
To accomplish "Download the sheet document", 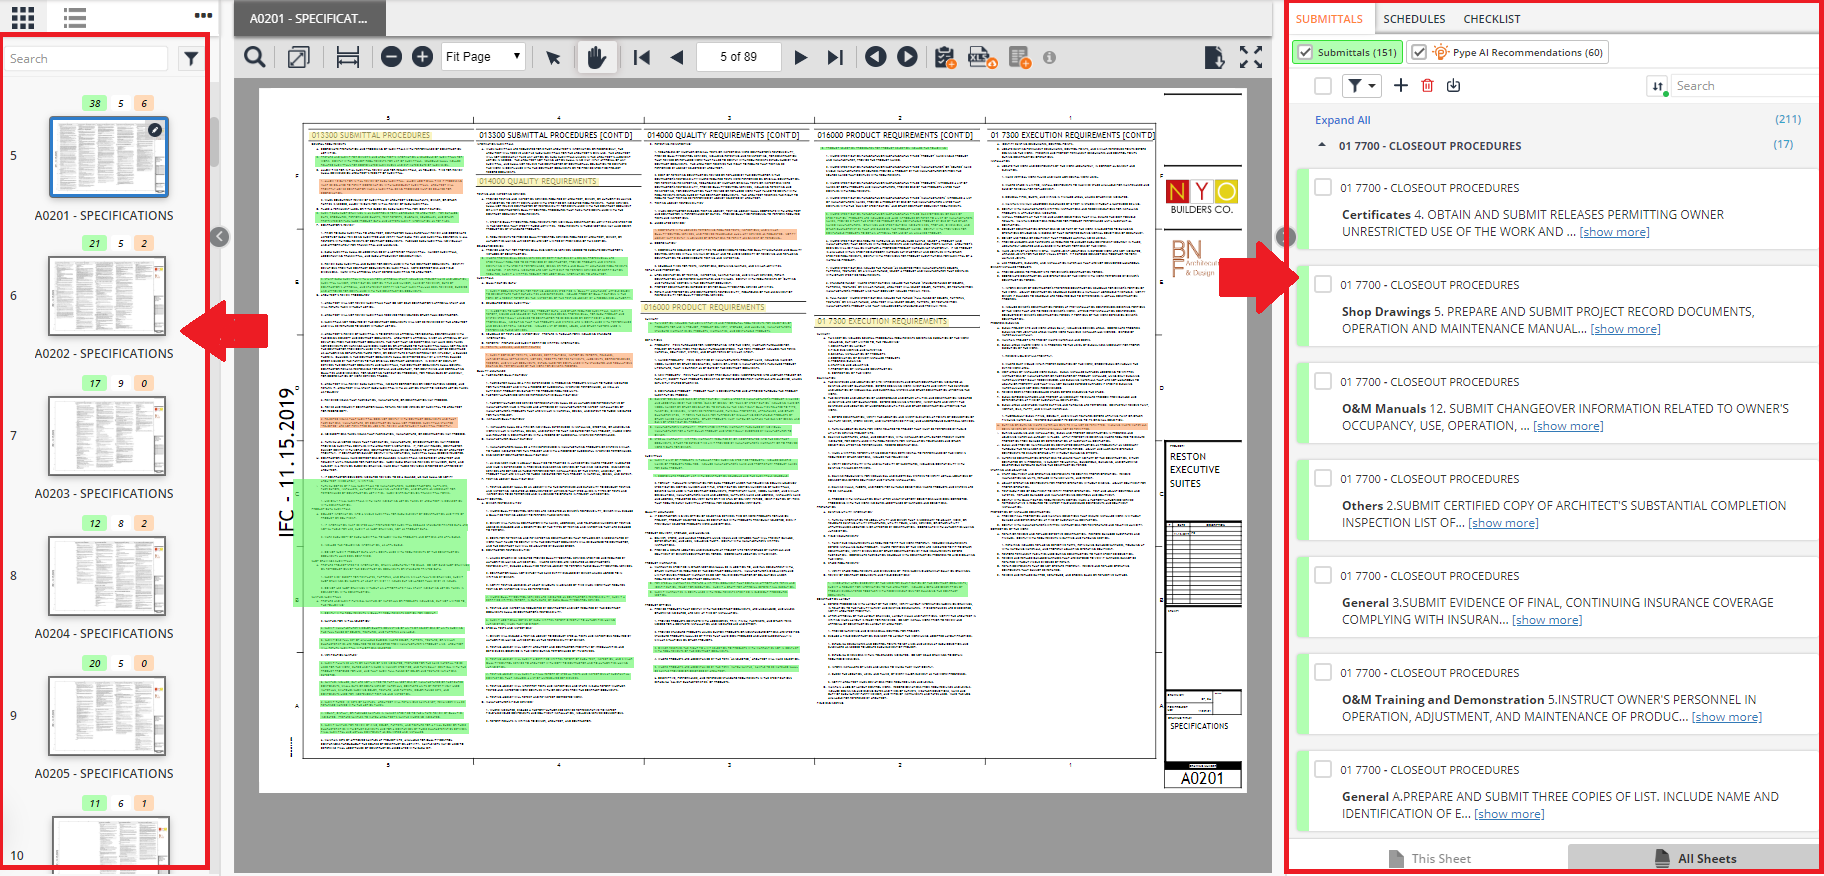I will click(x=1214, y=57).
